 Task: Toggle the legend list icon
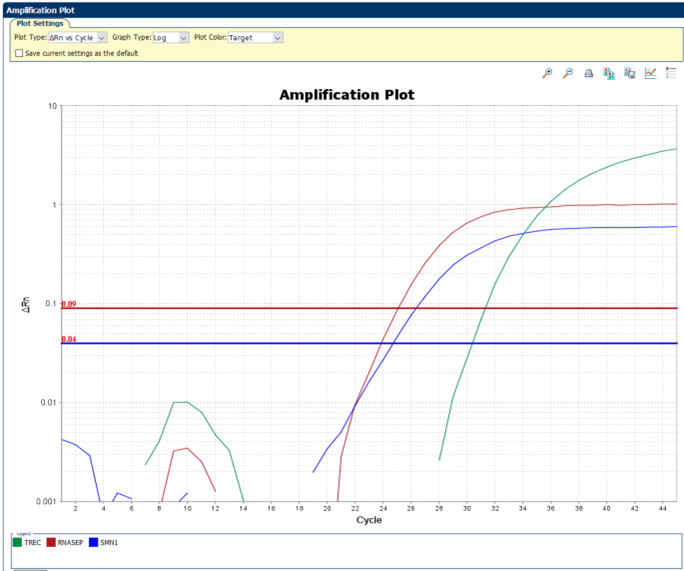pos(671,73)
